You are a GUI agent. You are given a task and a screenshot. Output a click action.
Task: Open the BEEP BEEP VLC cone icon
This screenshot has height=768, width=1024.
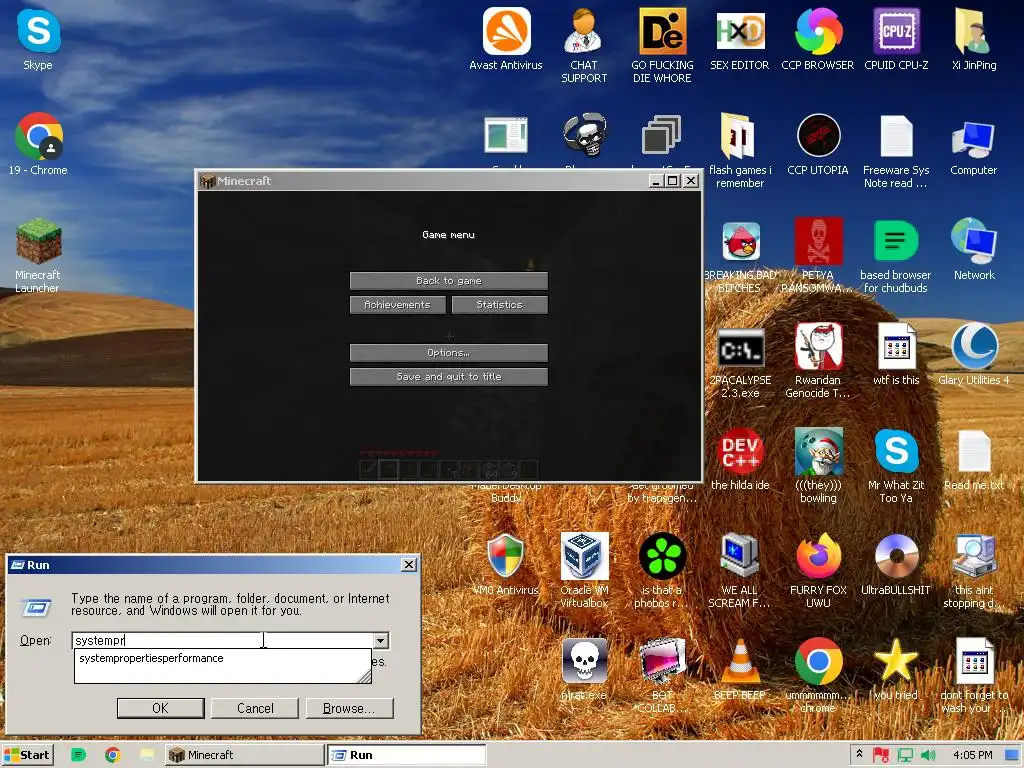click(x=740, y=670)
